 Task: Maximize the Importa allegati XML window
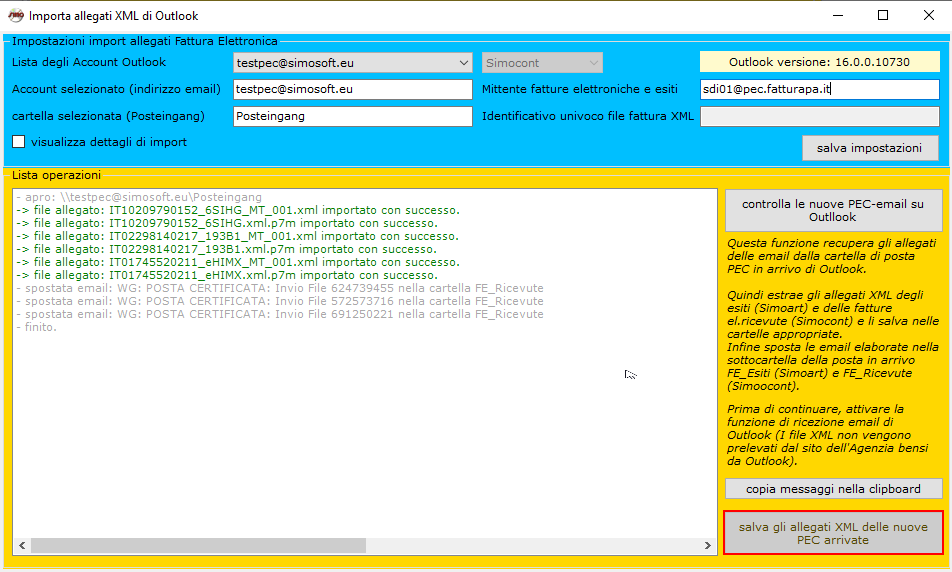click(883, 15)
